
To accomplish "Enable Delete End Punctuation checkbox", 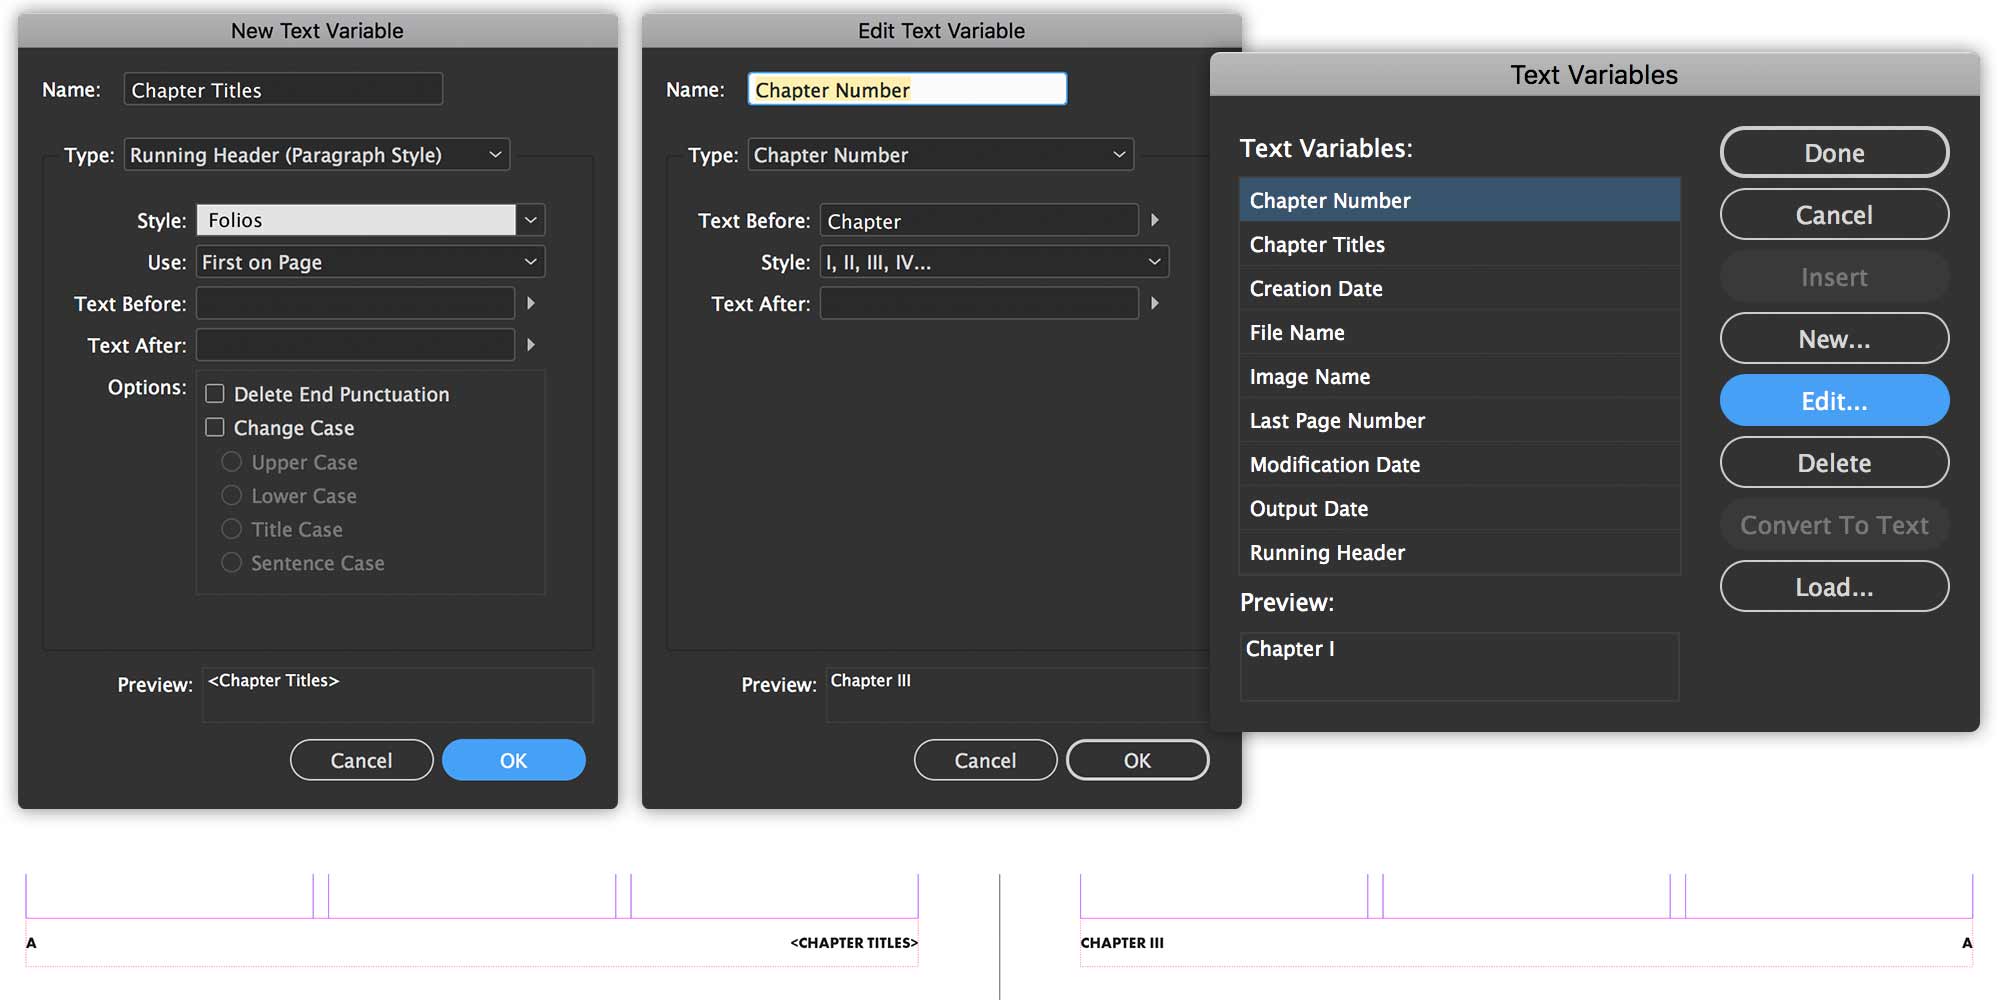I will tap(215, 394).
